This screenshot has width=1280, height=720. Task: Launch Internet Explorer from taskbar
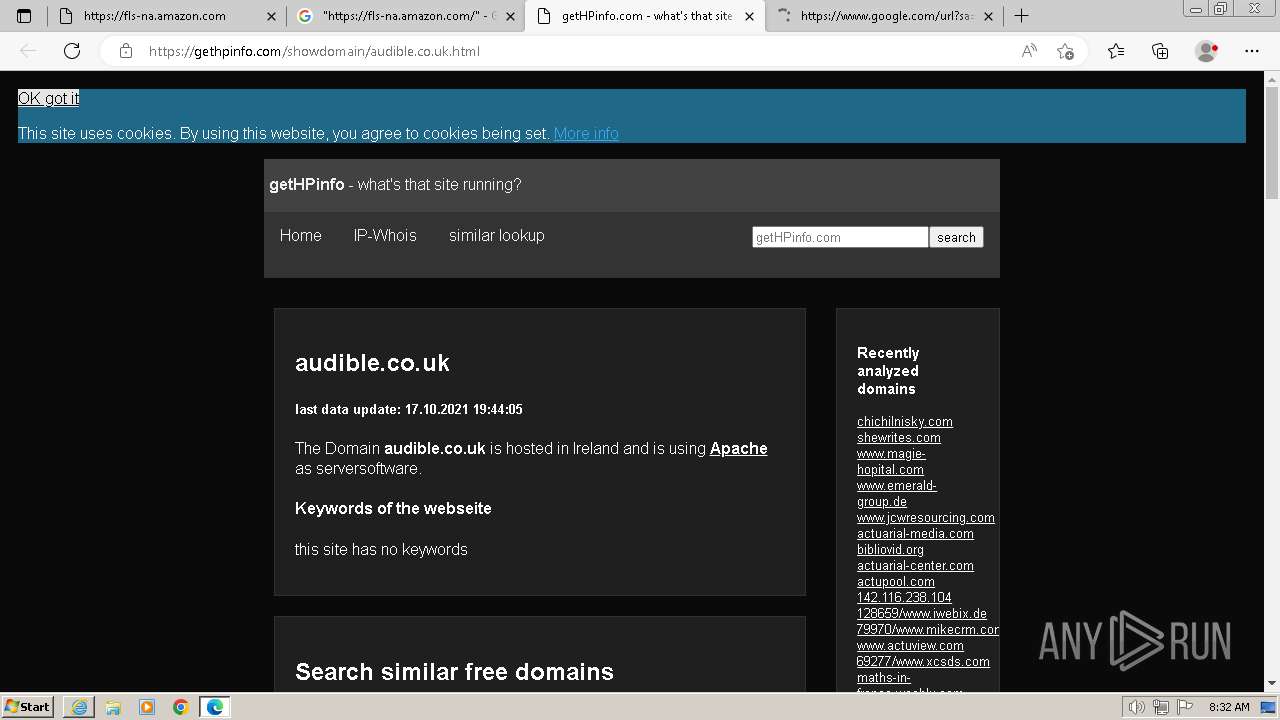[x=79, y=707]
